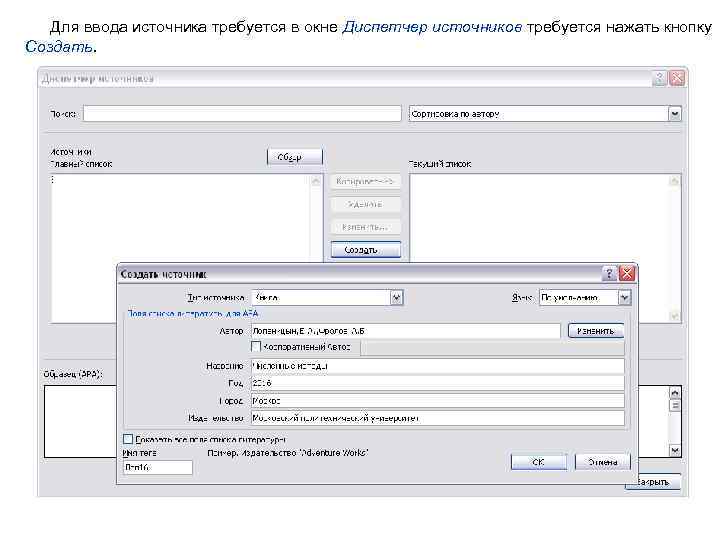The width and height of the screenshot is (720, 540).
Task: Toggle the Корпоративный автор checkbox
Action: click(x=256, y=347)
